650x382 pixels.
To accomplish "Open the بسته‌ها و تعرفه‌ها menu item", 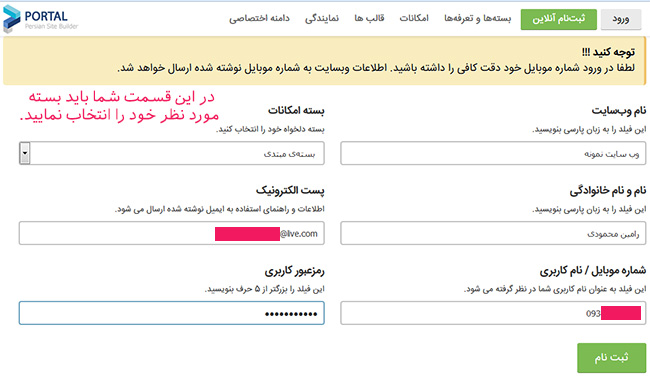I will (478, 18).
